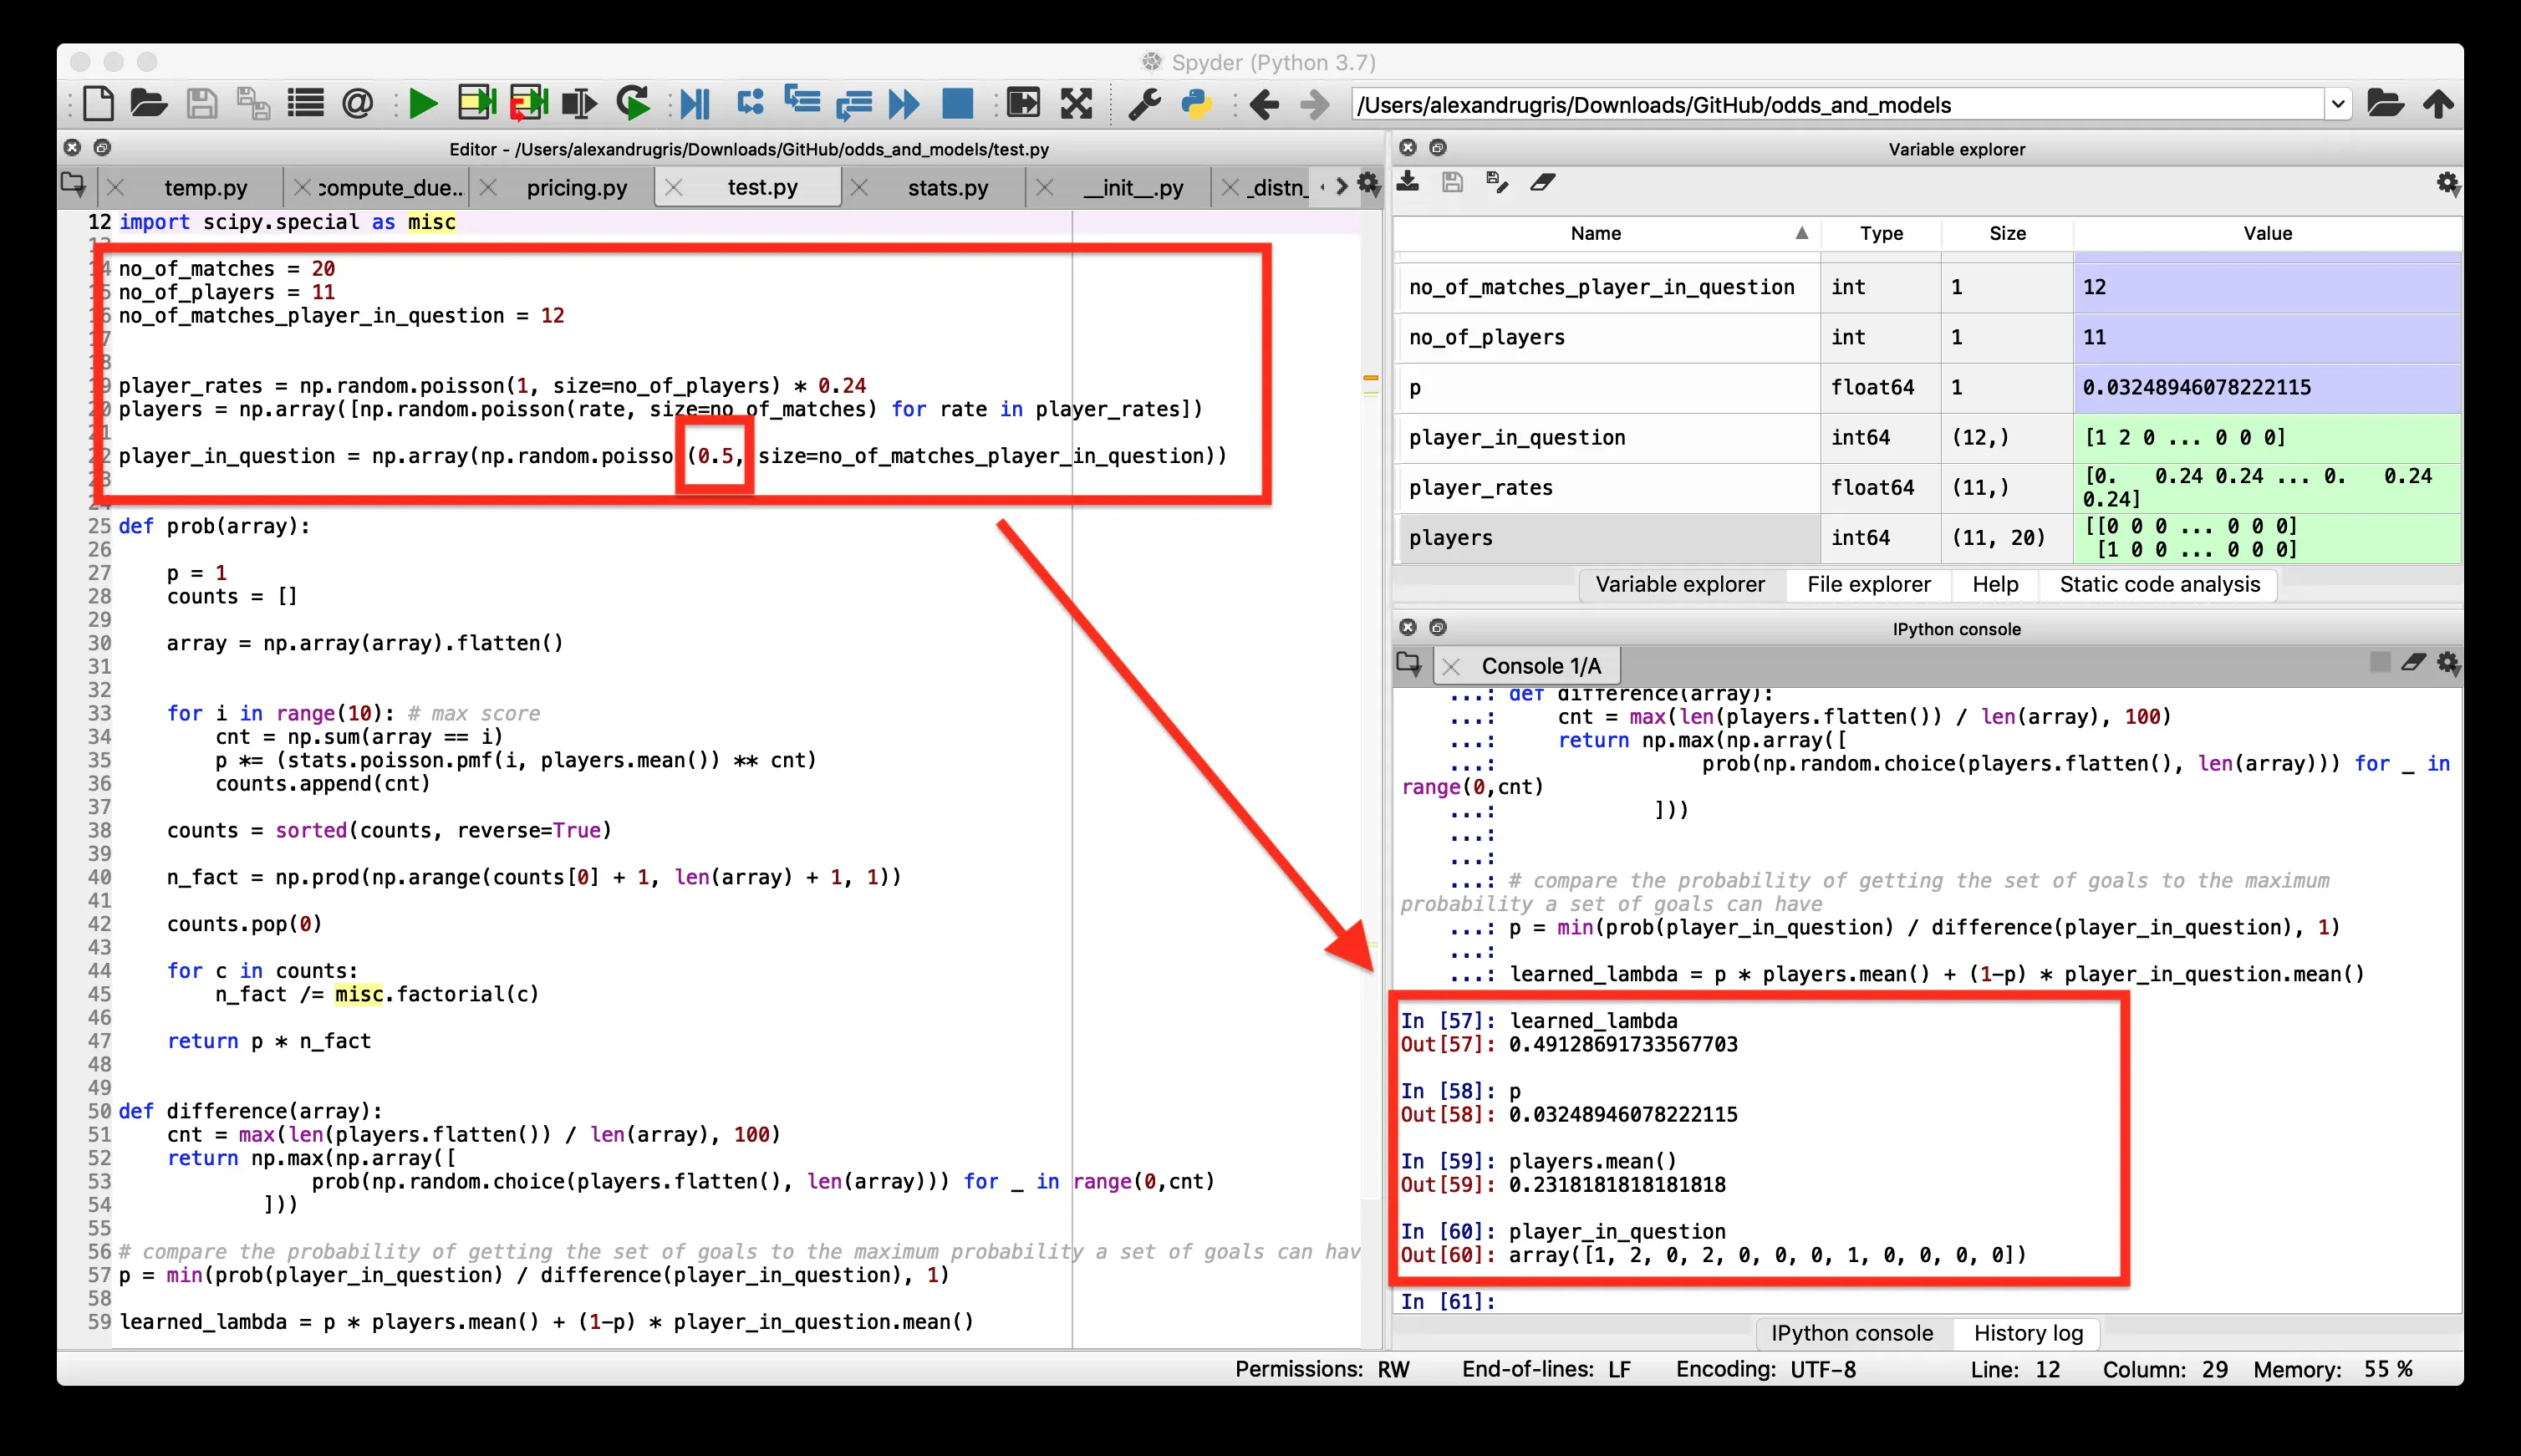Expand the working directory path dropdown

(2338, 104)
